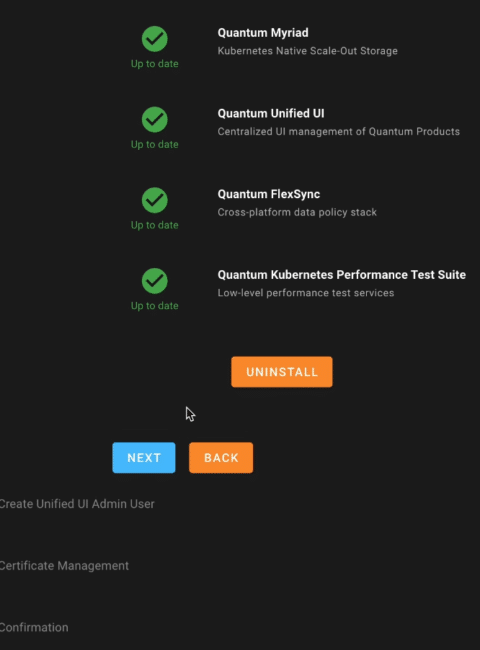Click the Kubernetes Native Scale-Out Storage description
This screenshot has width=480, height=650.
[x=308, y=51]
